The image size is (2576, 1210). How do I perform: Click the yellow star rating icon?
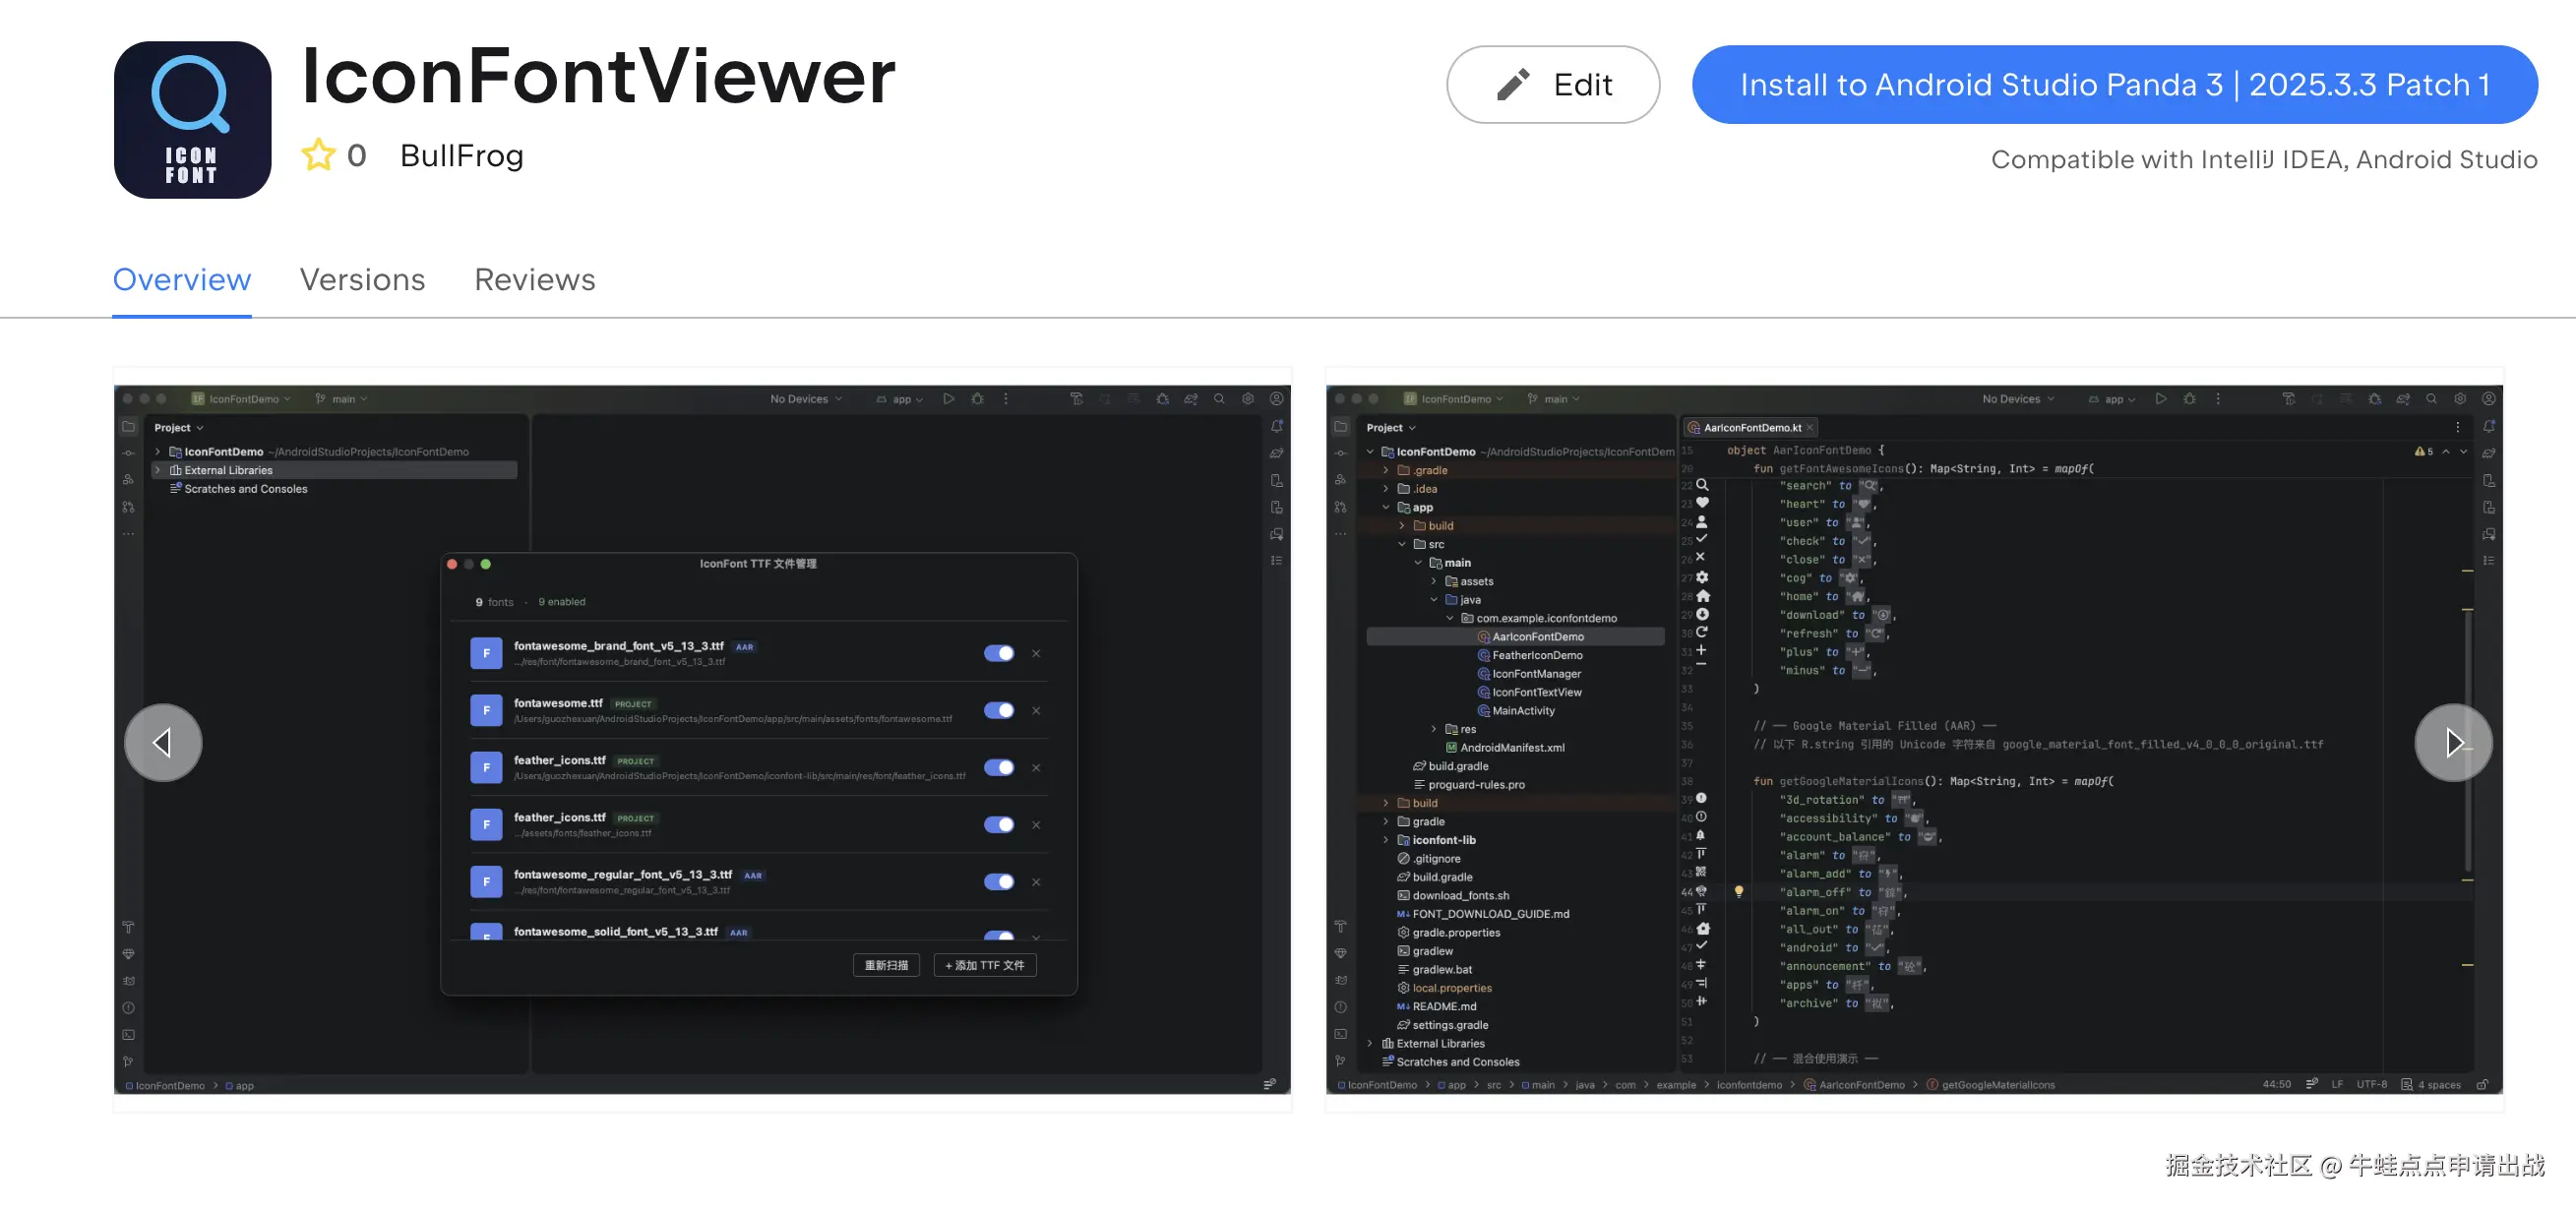coord(318,155)
